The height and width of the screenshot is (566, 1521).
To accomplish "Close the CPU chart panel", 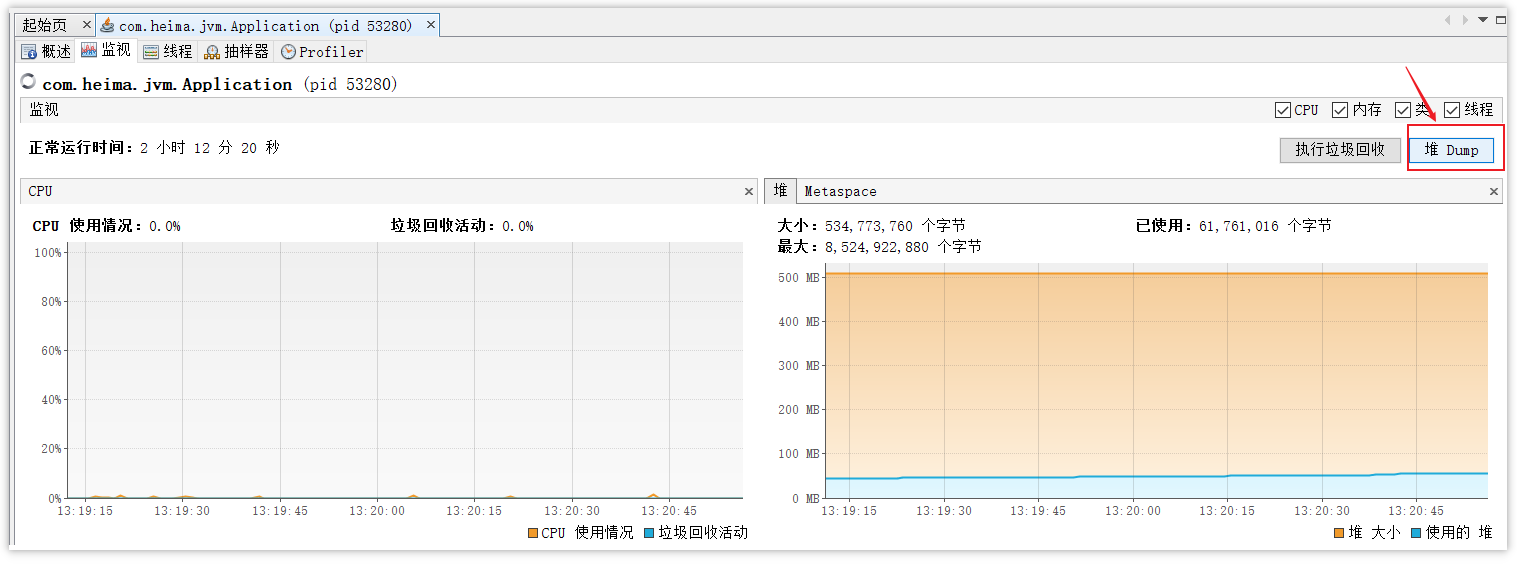I will [749, 191].
